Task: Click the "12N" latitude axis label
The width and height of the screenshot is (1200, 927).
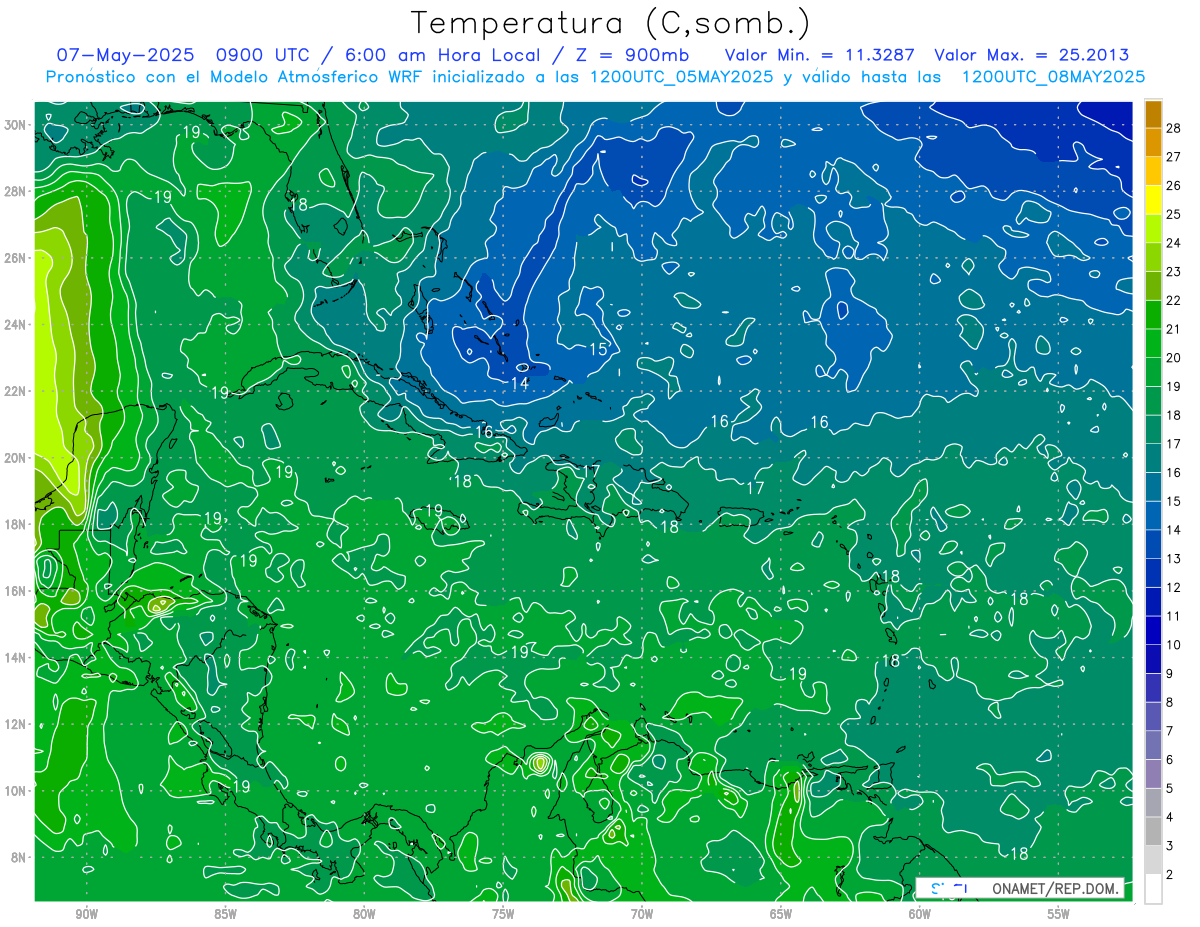Action: coord(16,723)
